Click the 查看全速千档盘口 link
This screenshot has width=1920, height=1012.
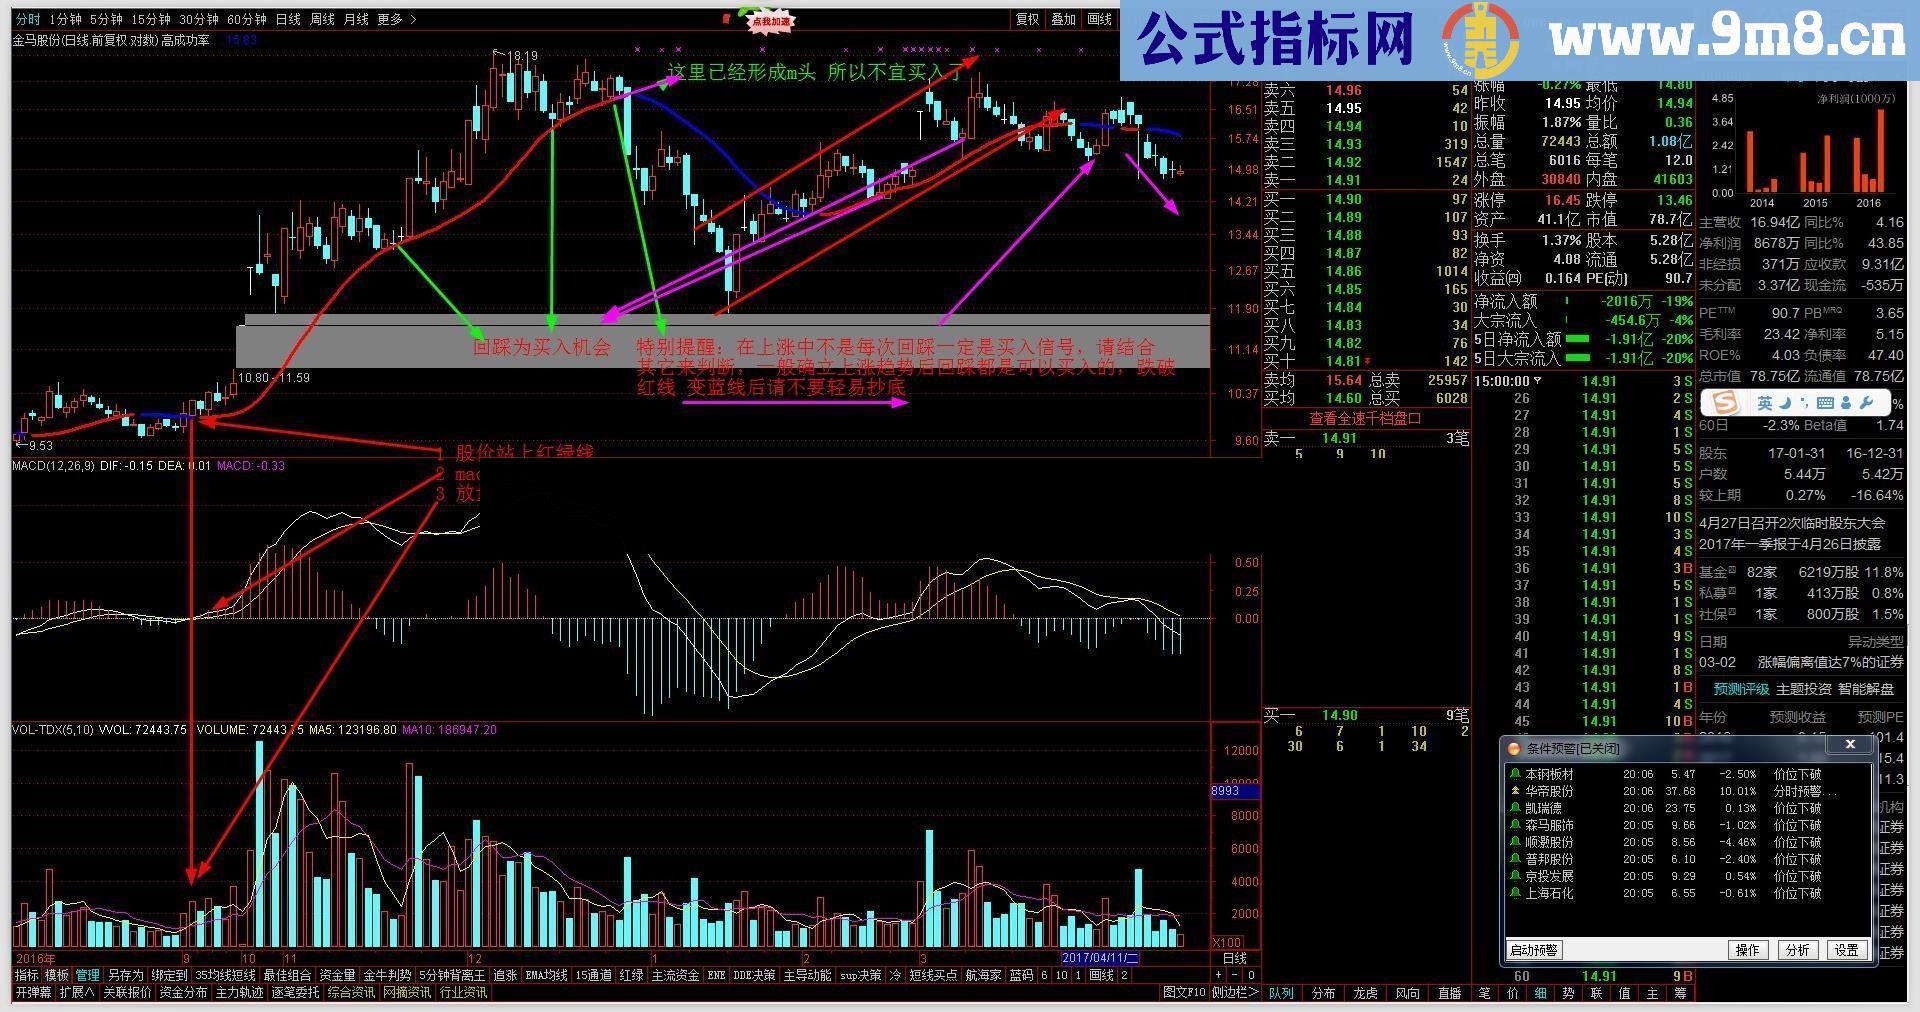click(1366, 418)
